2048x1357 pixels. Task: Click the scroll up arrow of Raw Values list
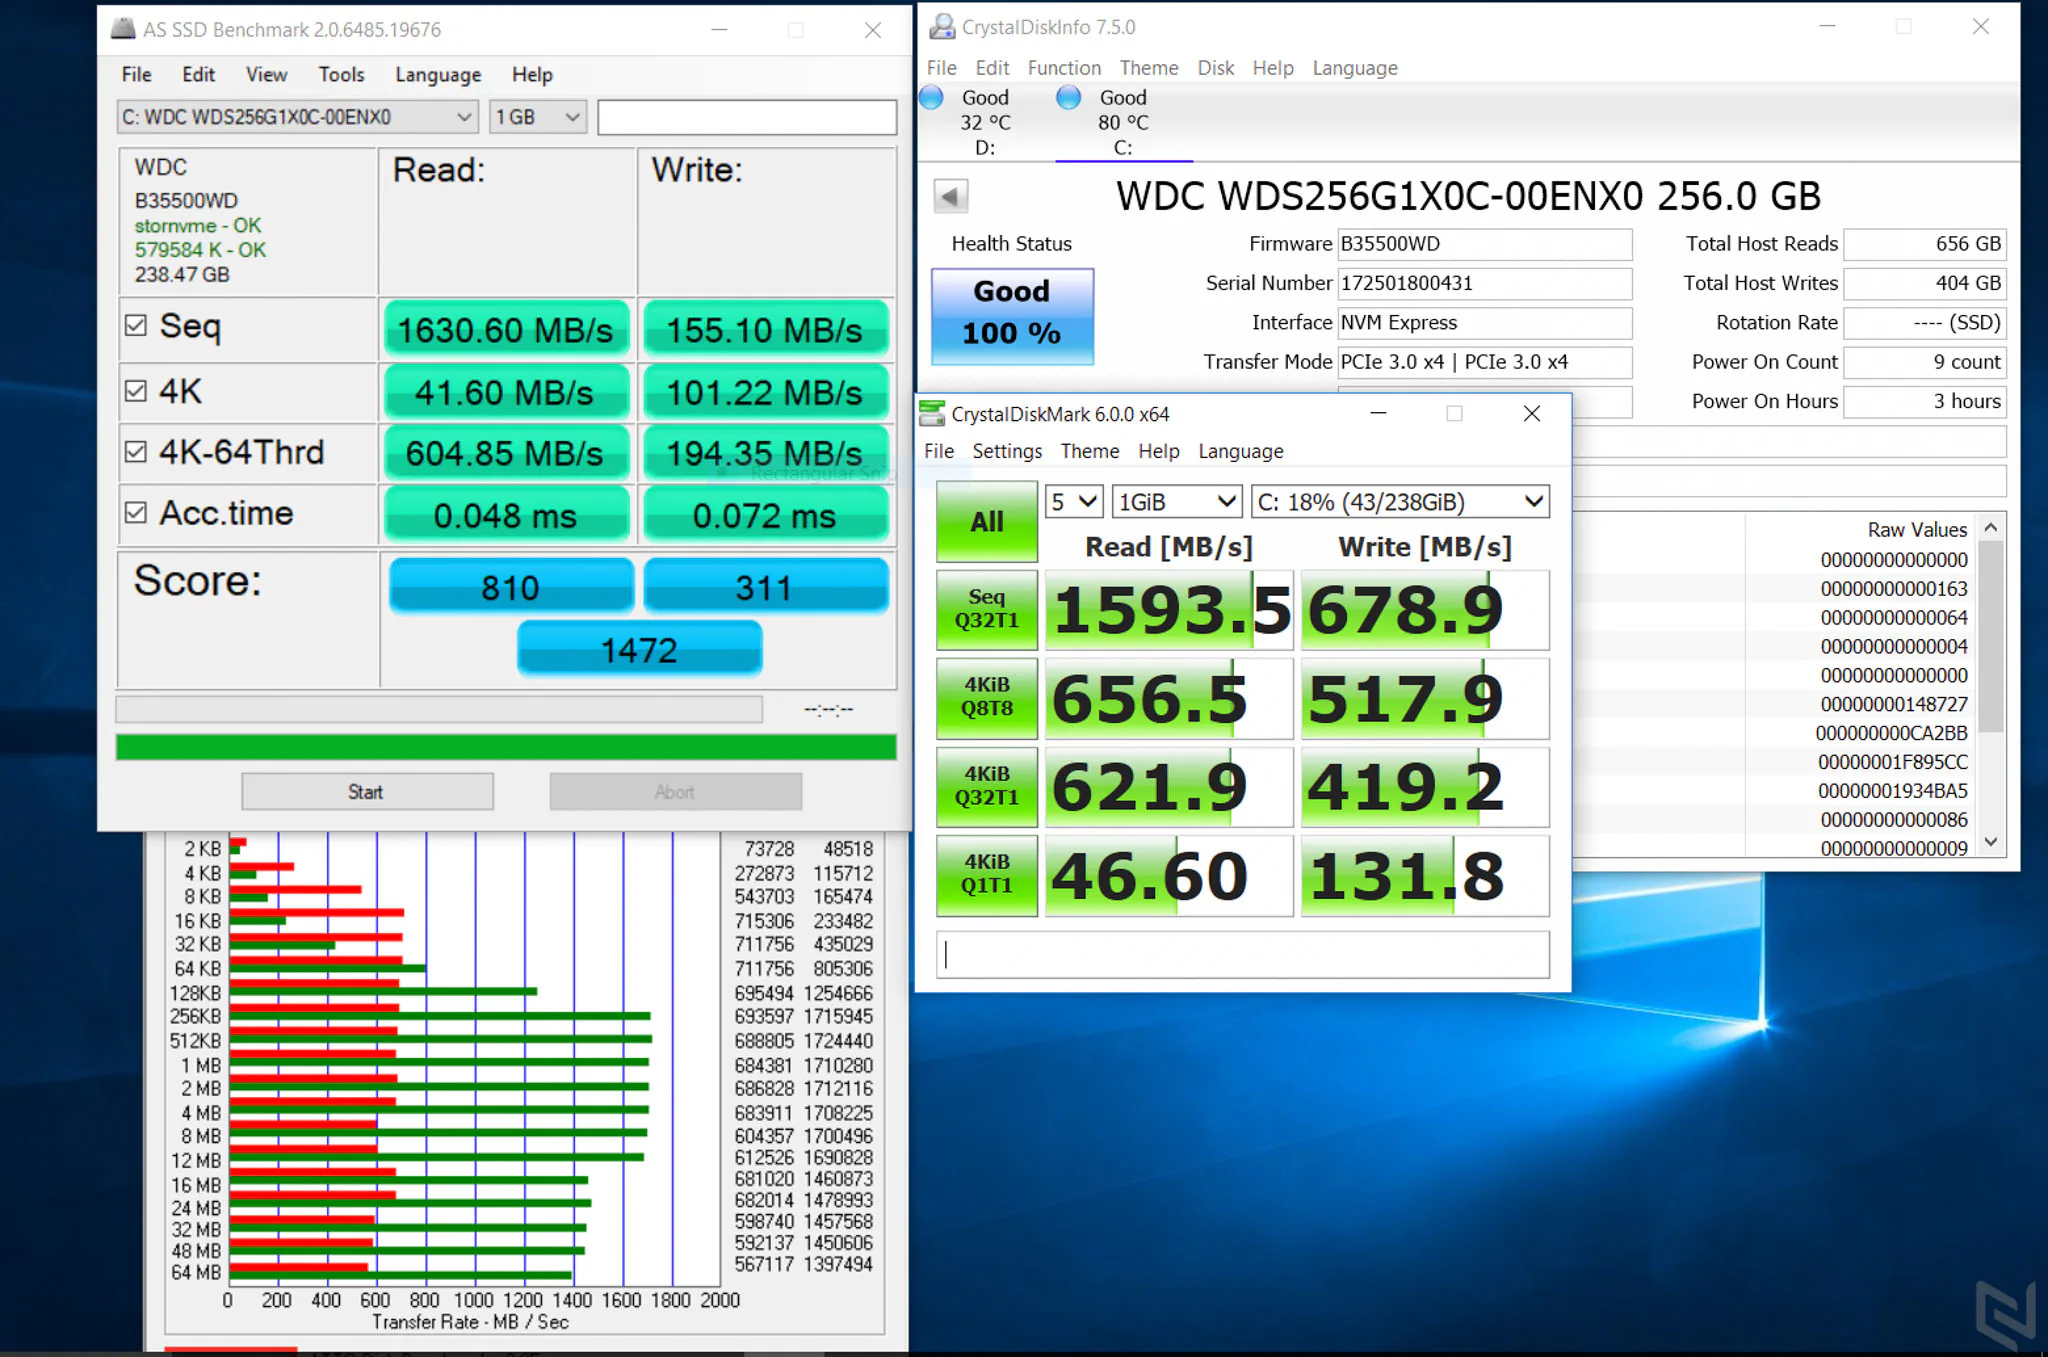pos(1991,527)
